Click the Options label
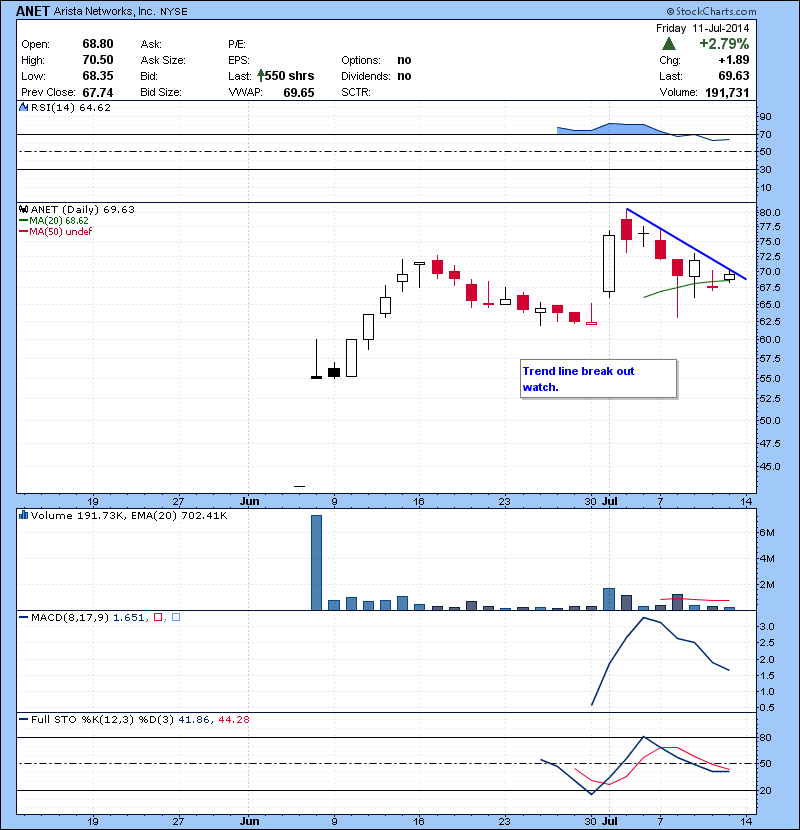This screenshot has height=830, width=800. pyautogui.click(x=361, y=60)
